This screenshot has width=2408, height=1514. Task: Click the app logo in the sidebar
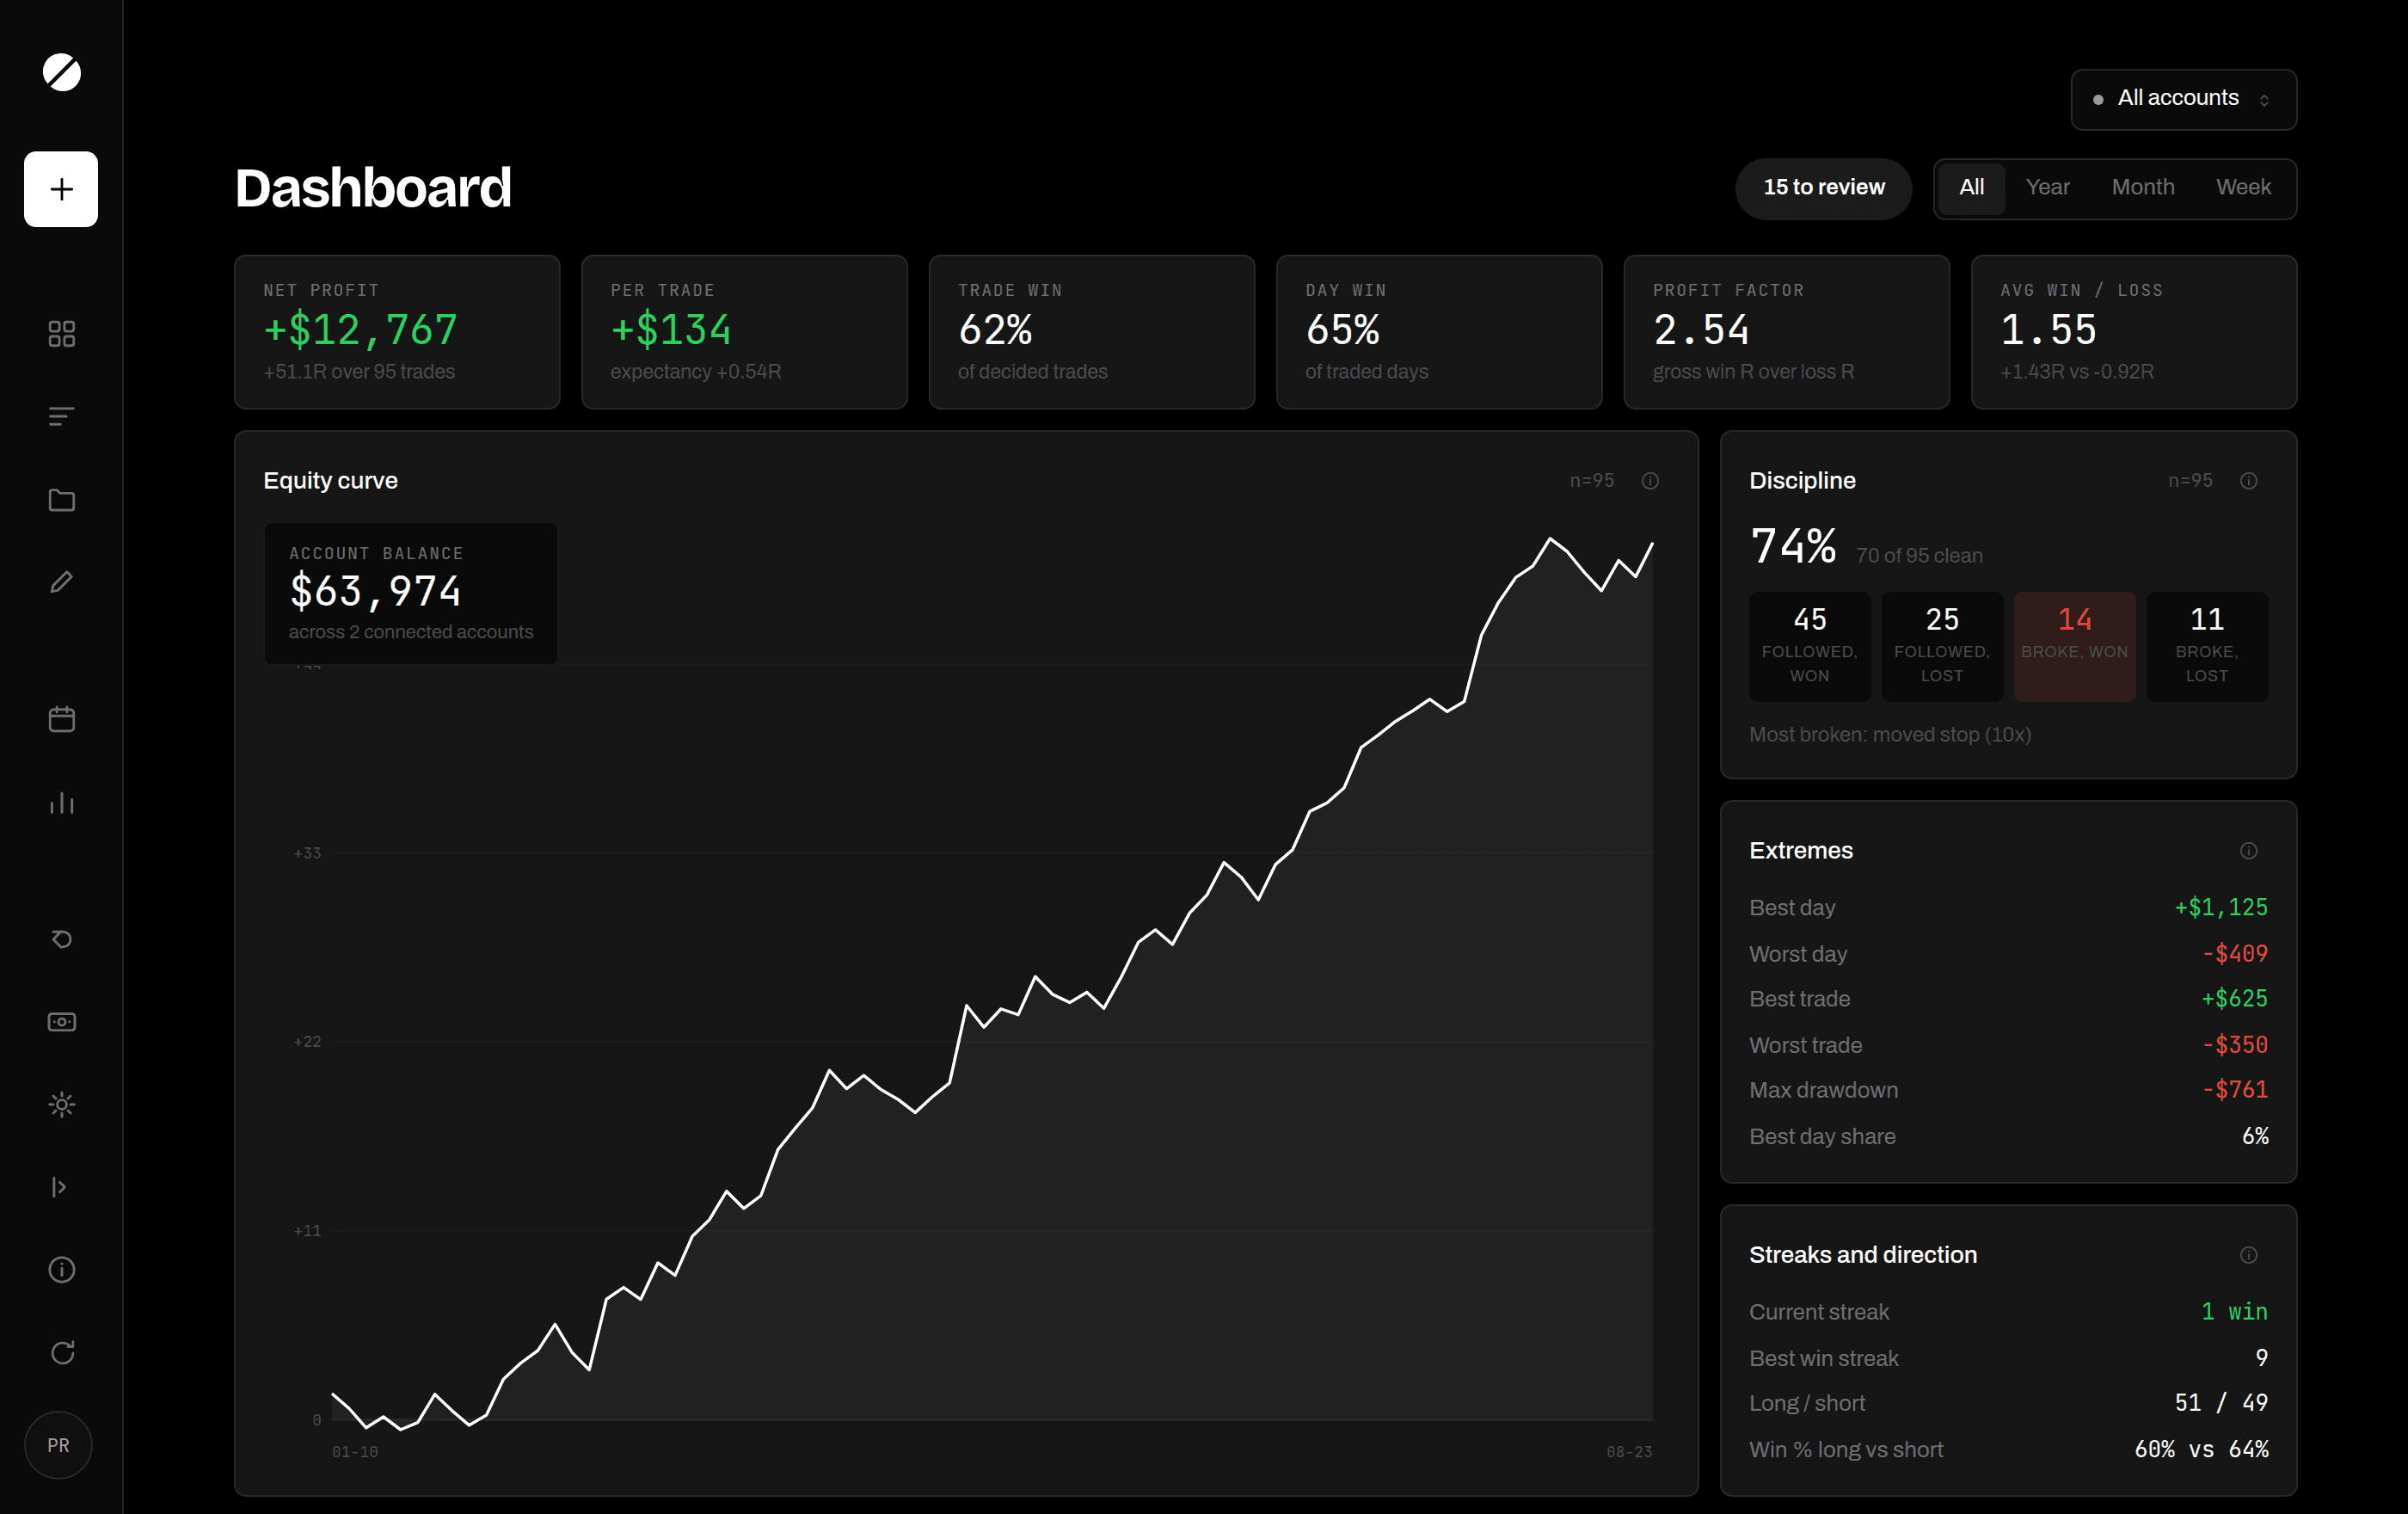[61, 72]
